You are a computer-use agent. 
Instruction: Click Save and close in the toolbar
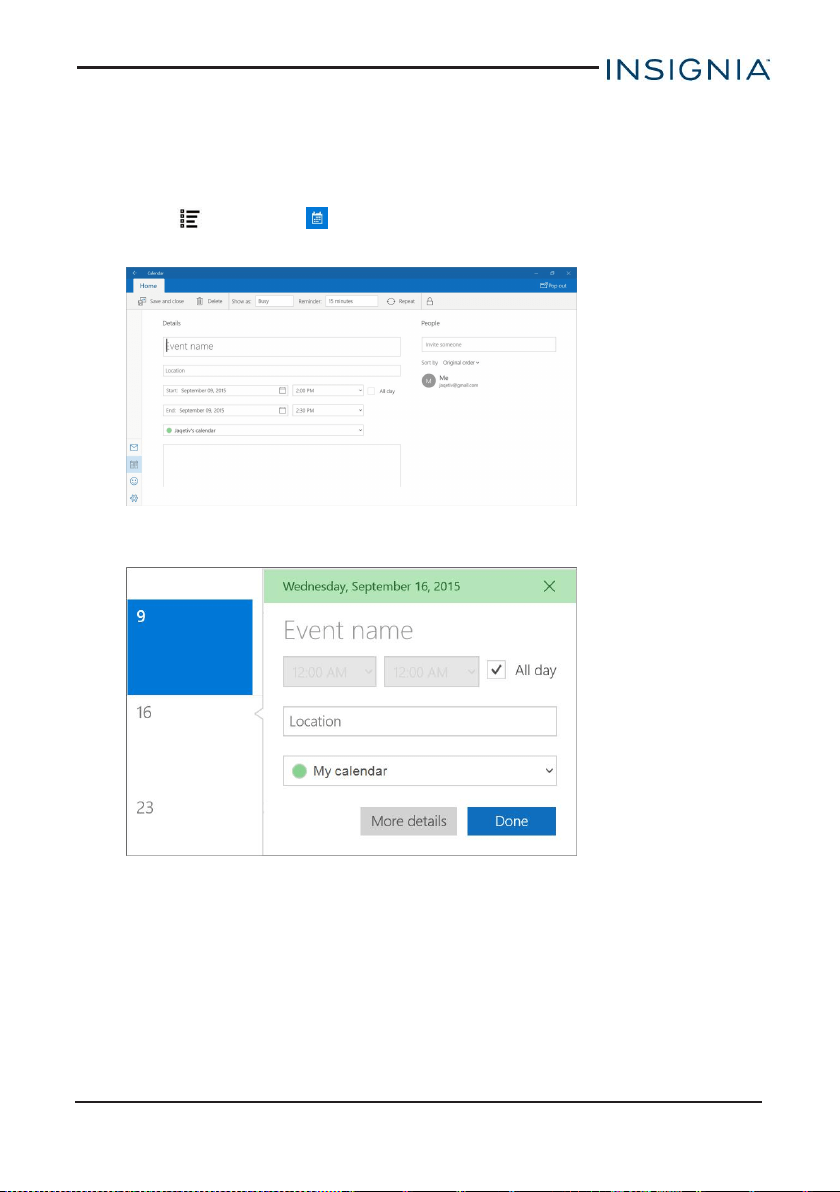(161, 301)
